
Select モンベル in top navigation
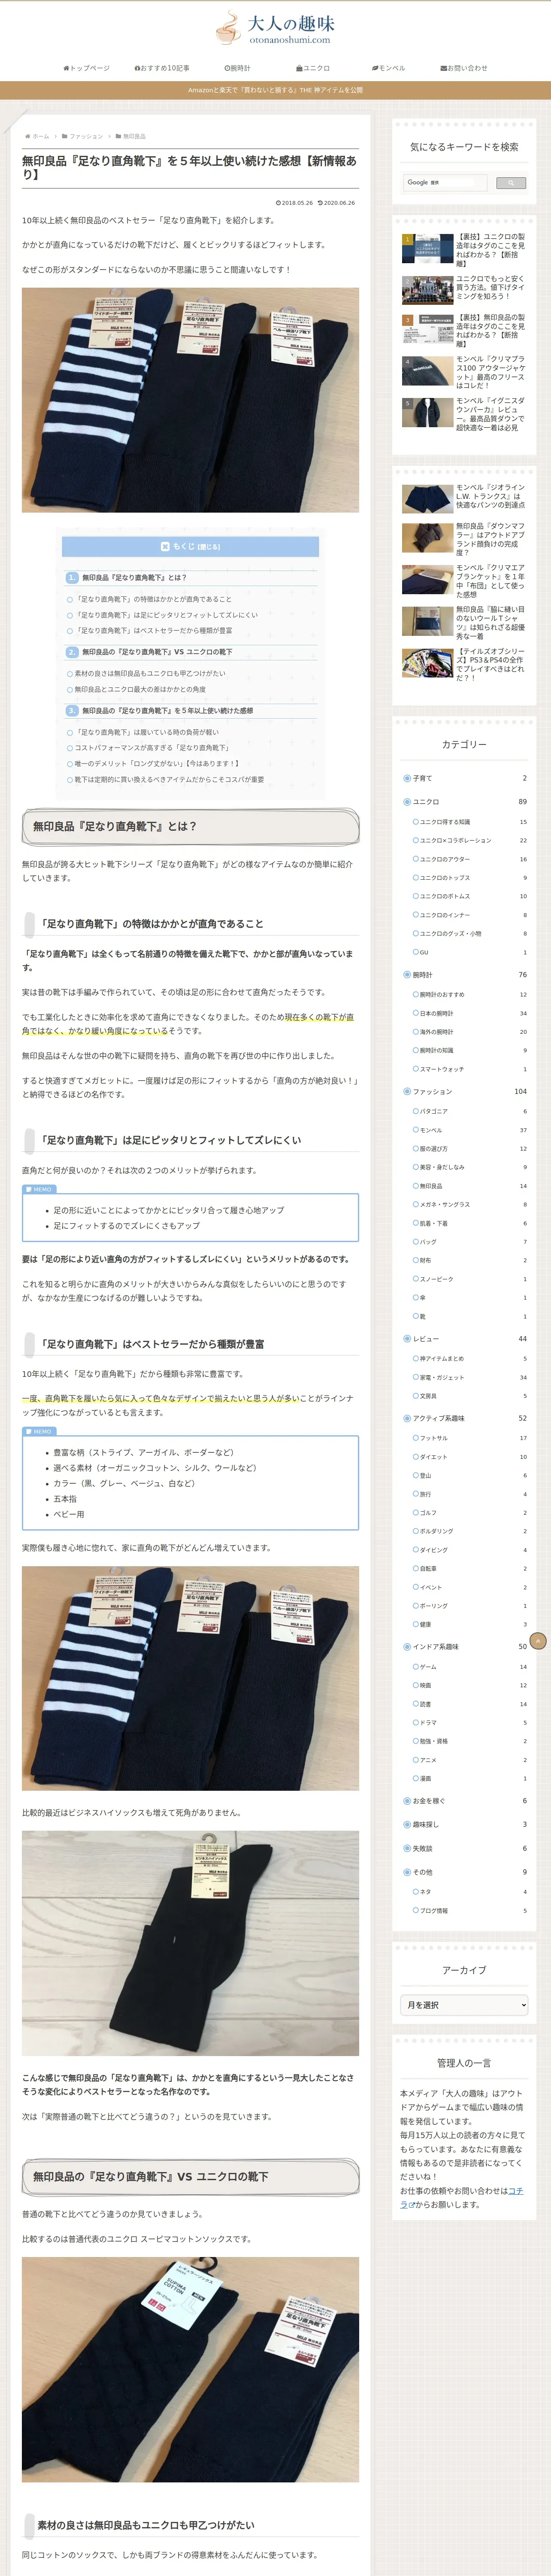pos(388,68)
